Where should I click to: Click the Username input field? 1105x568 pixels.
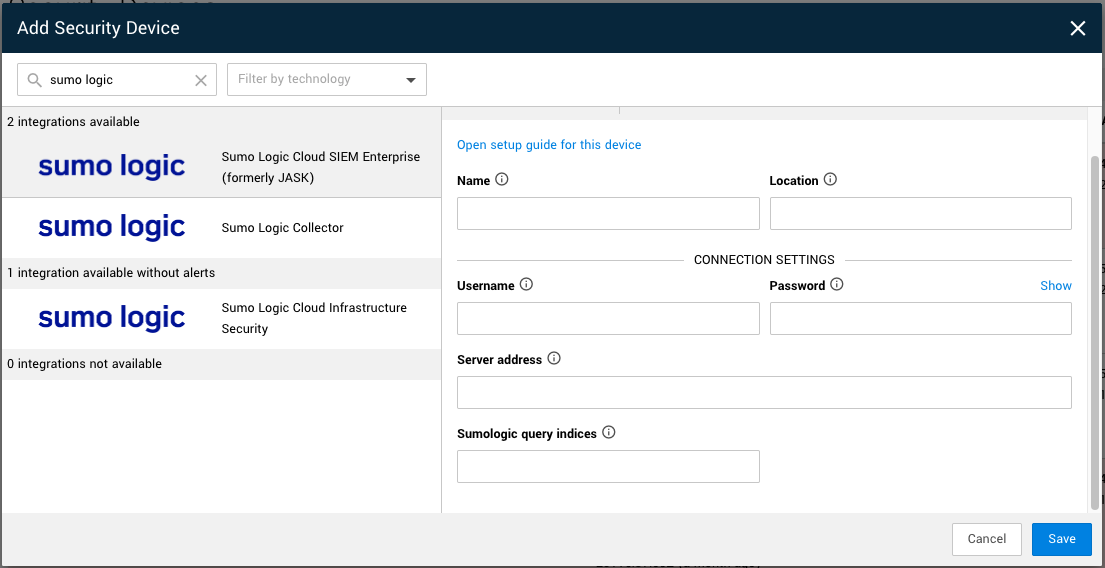pos(608,319)
